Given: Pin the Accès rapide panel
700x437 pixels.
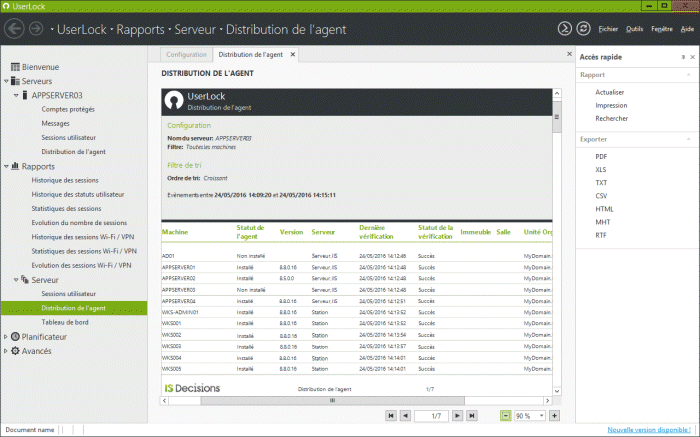Looking at the screenshot, I should pos(683,57).
